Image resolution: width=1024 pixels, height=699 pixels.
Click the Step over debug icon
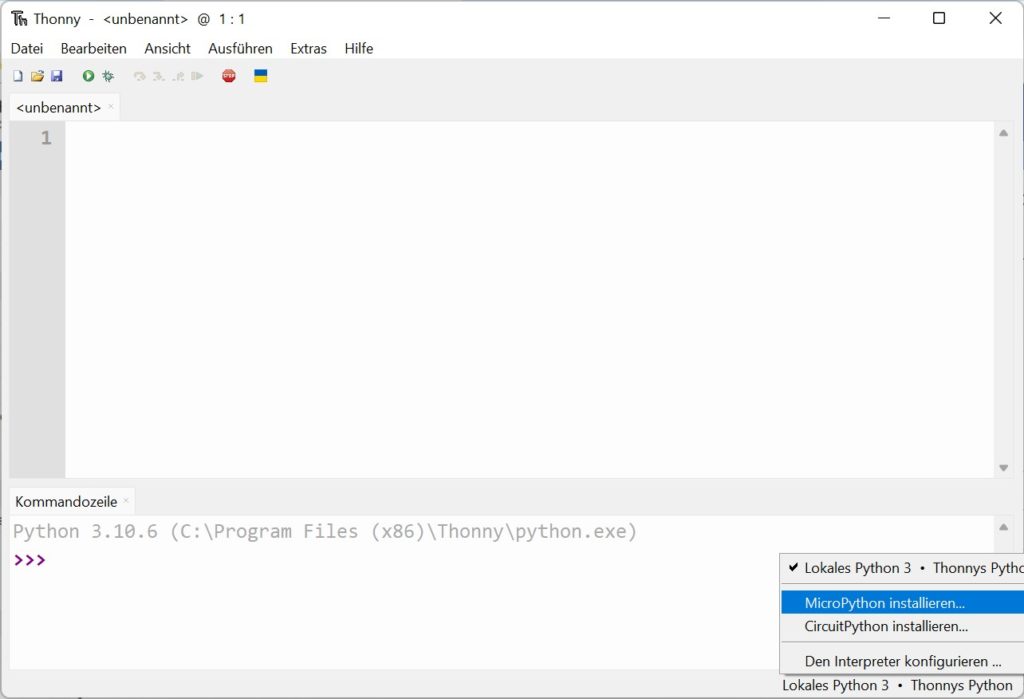(x=139, y=76)
